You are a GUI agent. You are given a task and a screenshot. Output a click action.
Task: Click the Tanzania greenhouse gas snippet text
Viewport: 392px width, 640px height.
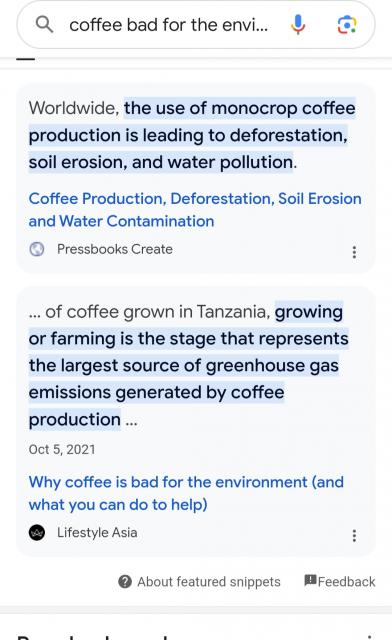(189, 365)
